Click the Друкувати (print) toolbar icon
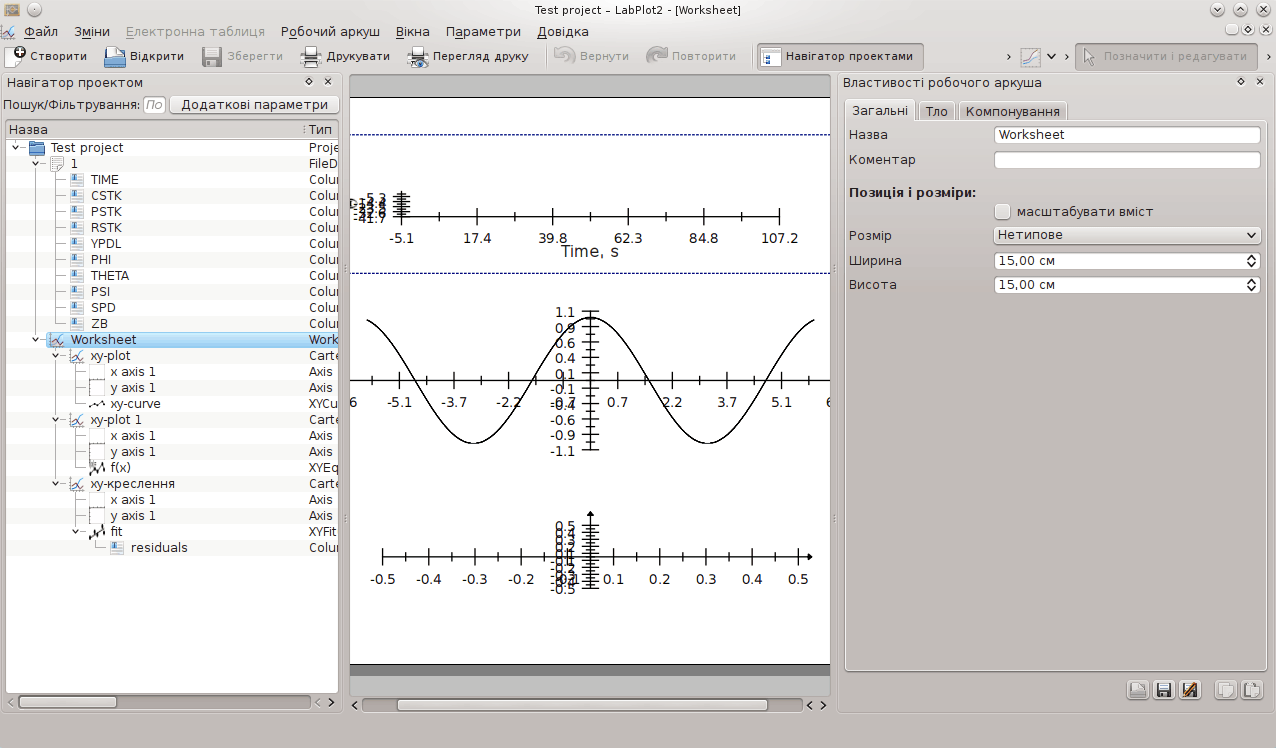The width and height of the screenshot is (1276, 748). (311, 56)
